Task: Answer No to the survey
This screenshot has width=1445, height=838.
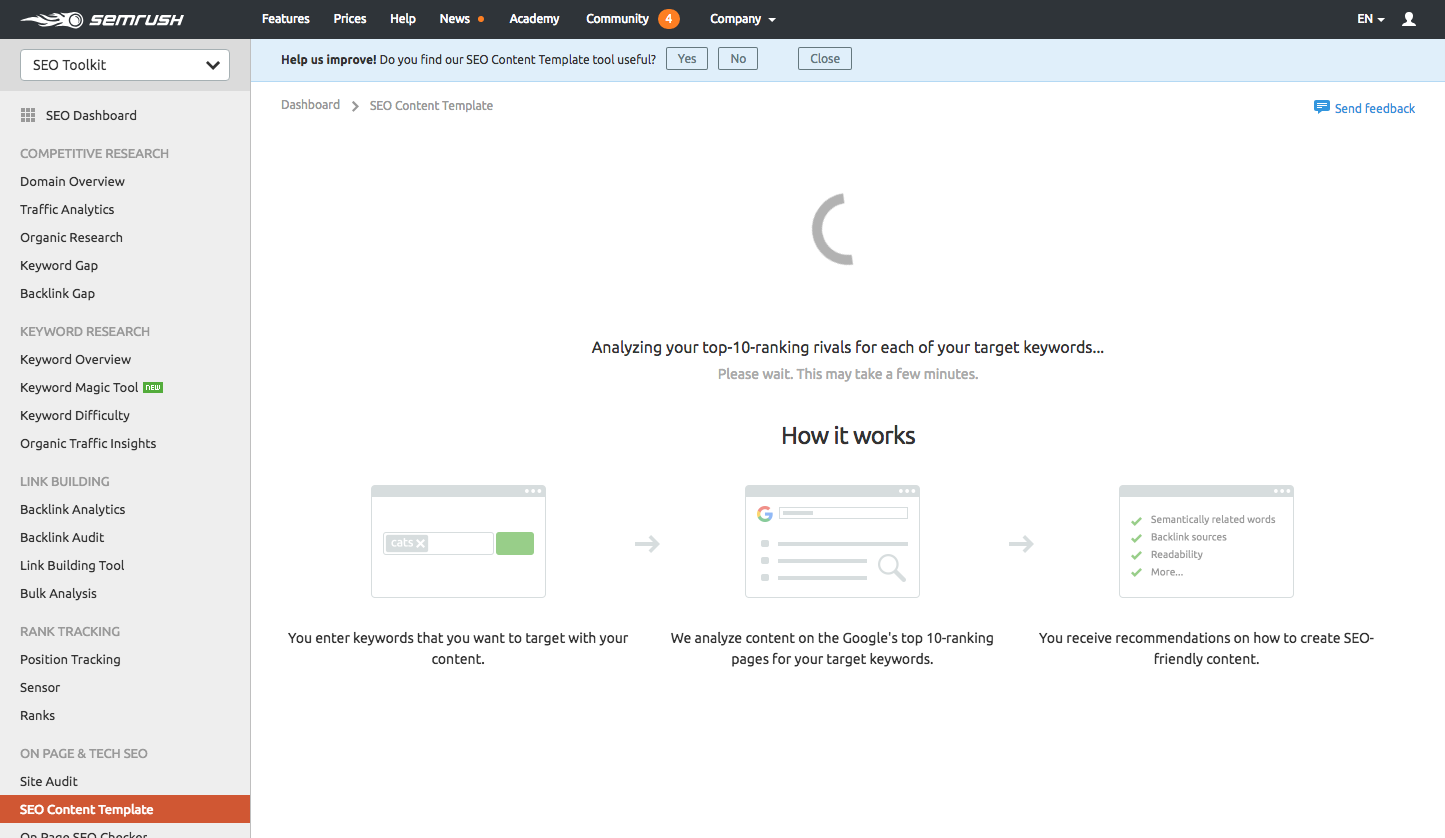Action: (738, 59)
